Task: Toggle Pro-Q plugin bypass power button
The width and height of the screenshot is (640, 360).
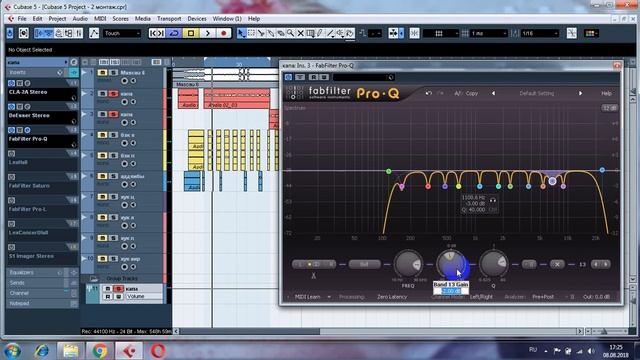Action: pyautogui.click(x=289, y=77)
